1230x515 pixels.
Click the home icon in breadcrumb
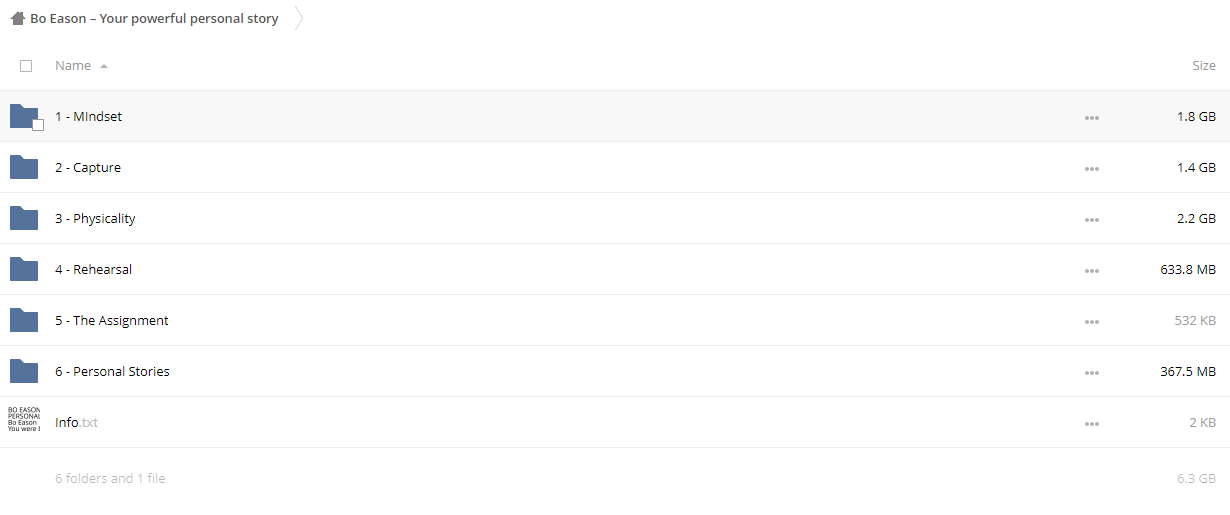coord(18,18)
